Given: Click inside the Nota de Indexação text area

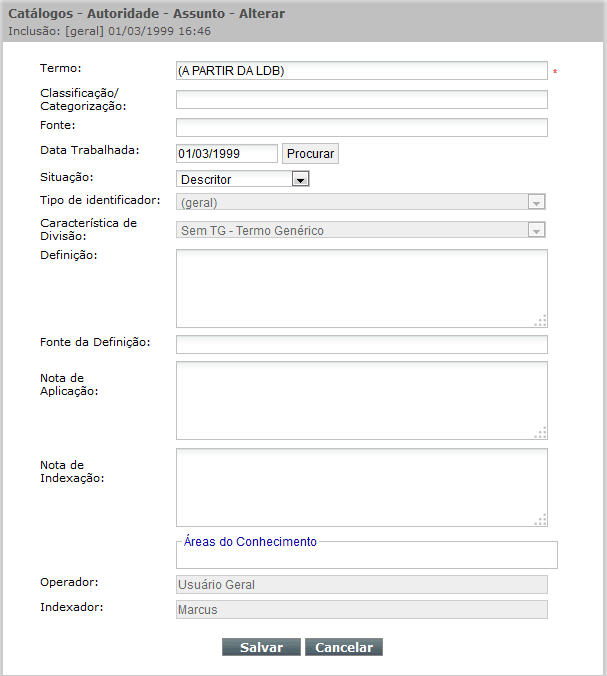Looking at the screenshot, I should pos(362,488).
